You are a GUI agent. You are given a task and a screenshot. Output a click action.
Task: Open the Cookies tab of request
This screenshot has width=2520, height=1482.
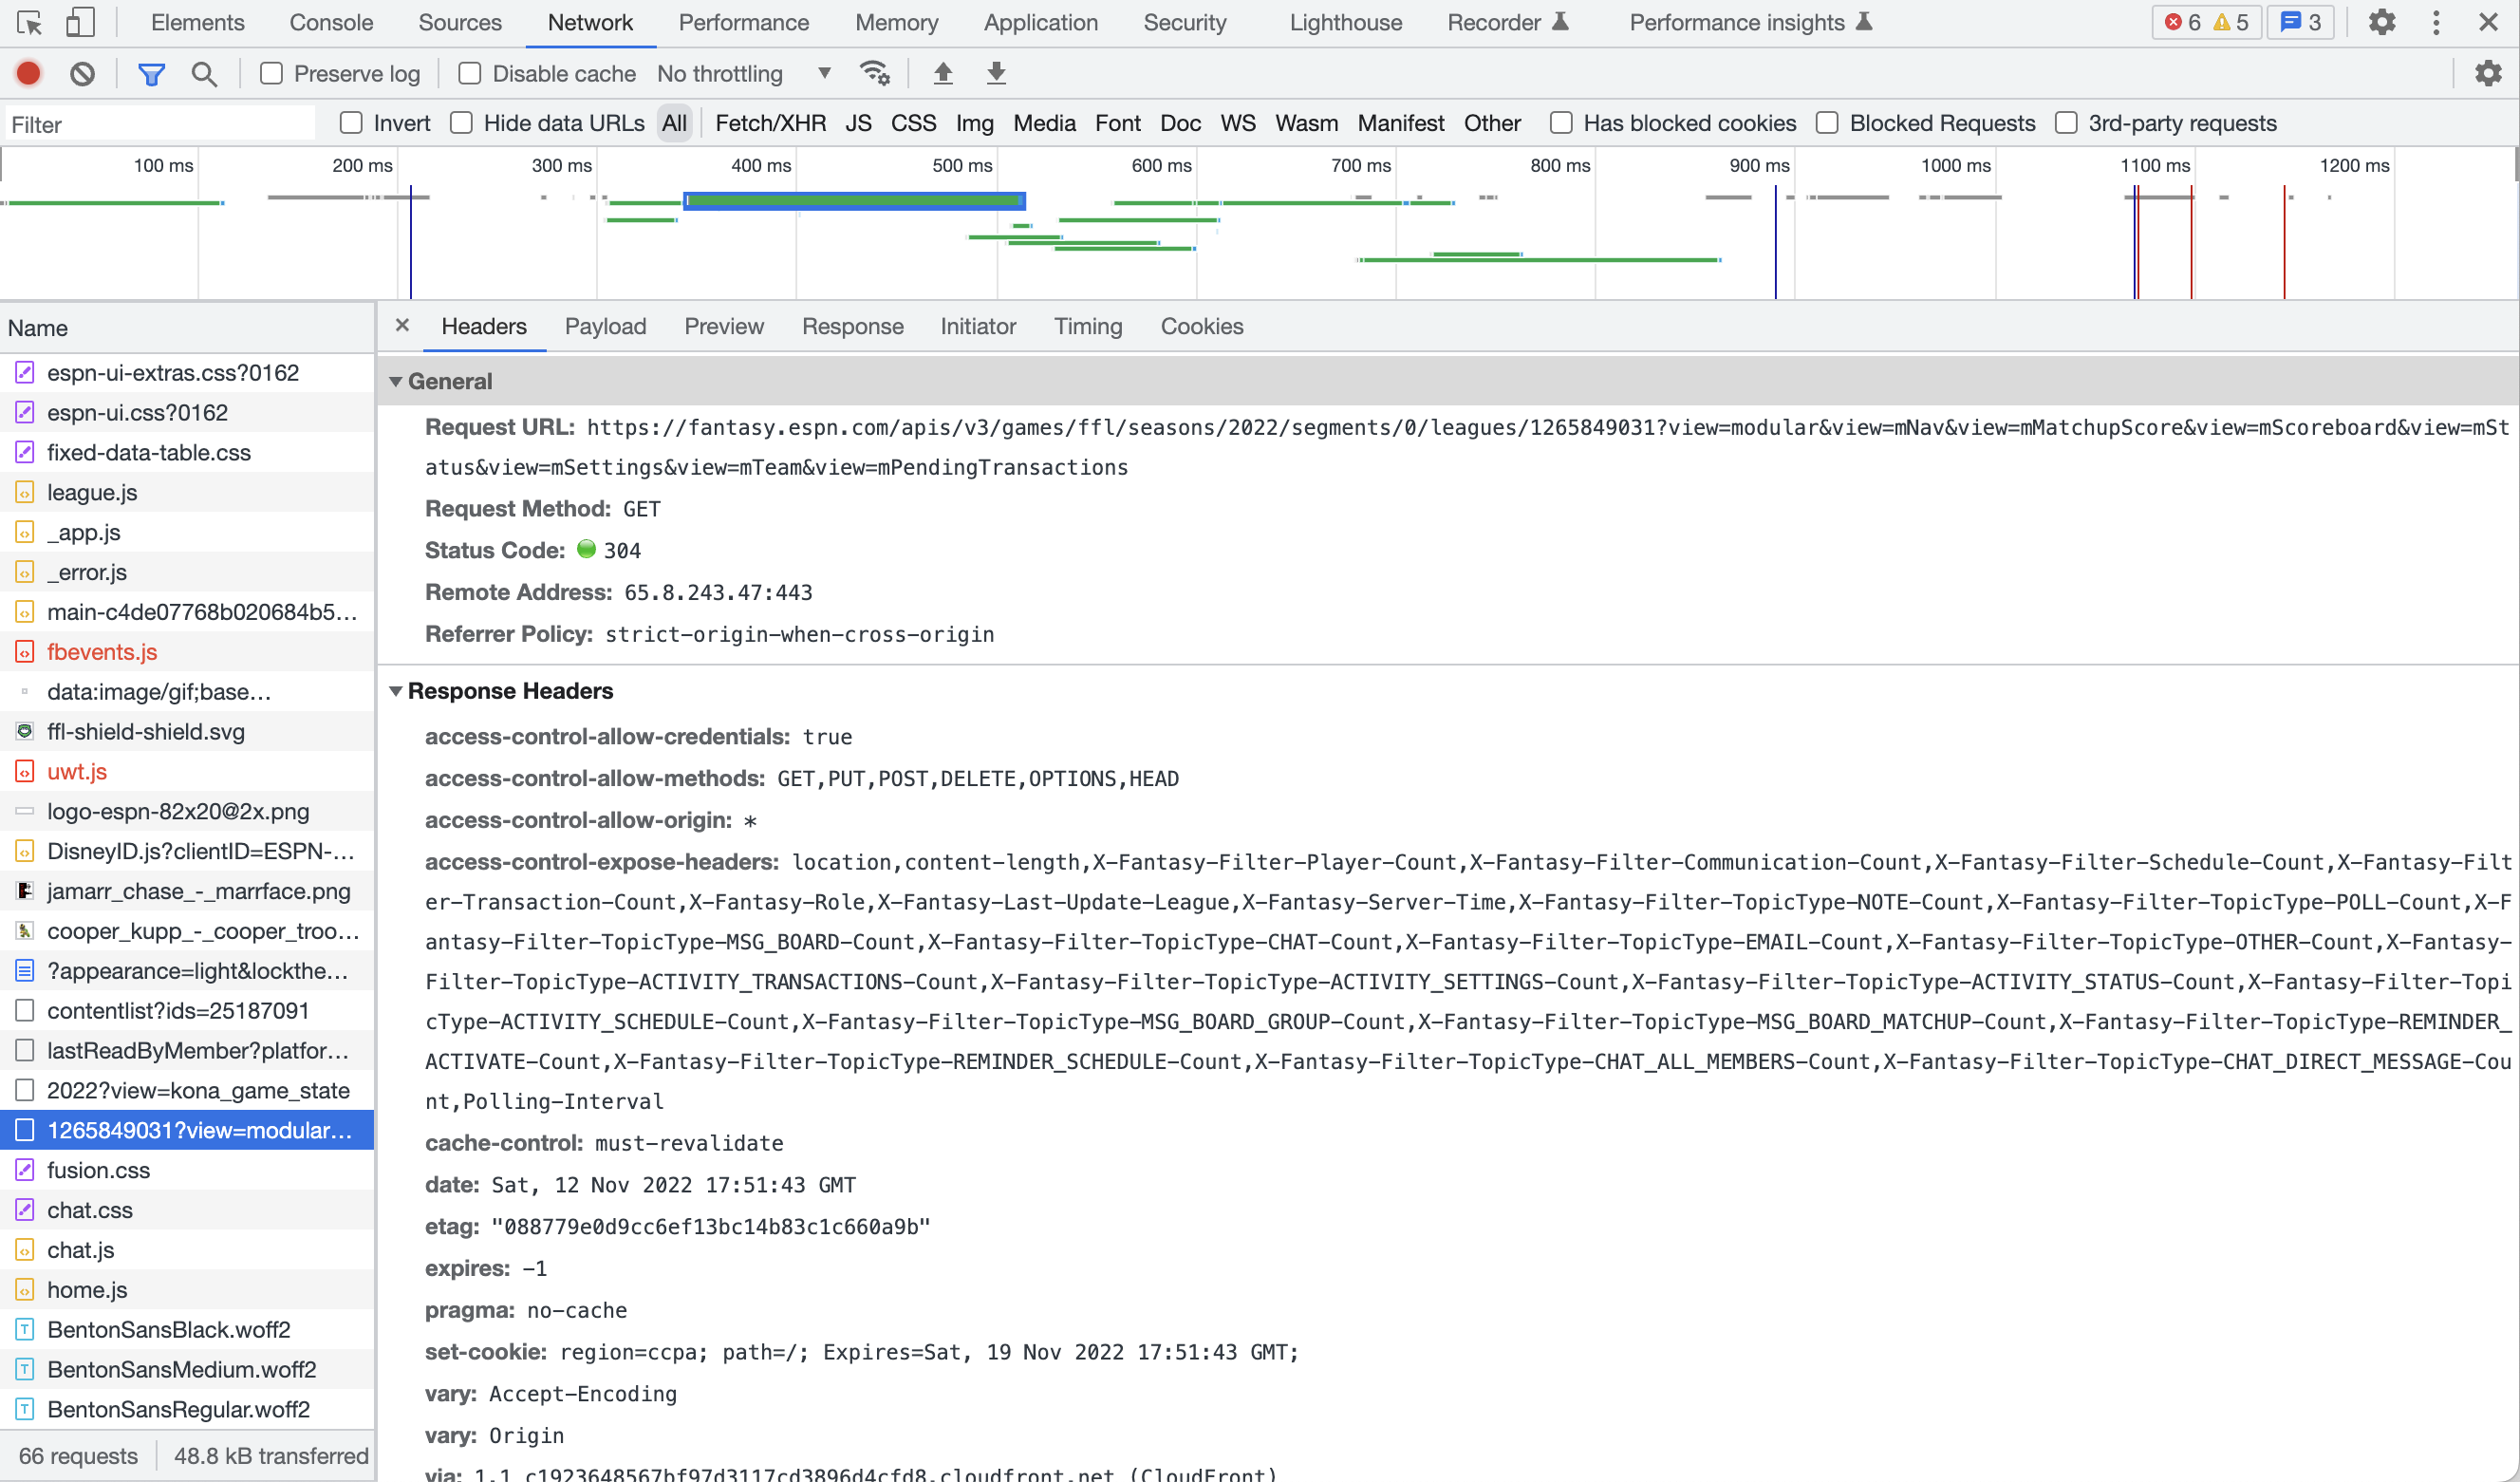click(x=1202, y=326)
